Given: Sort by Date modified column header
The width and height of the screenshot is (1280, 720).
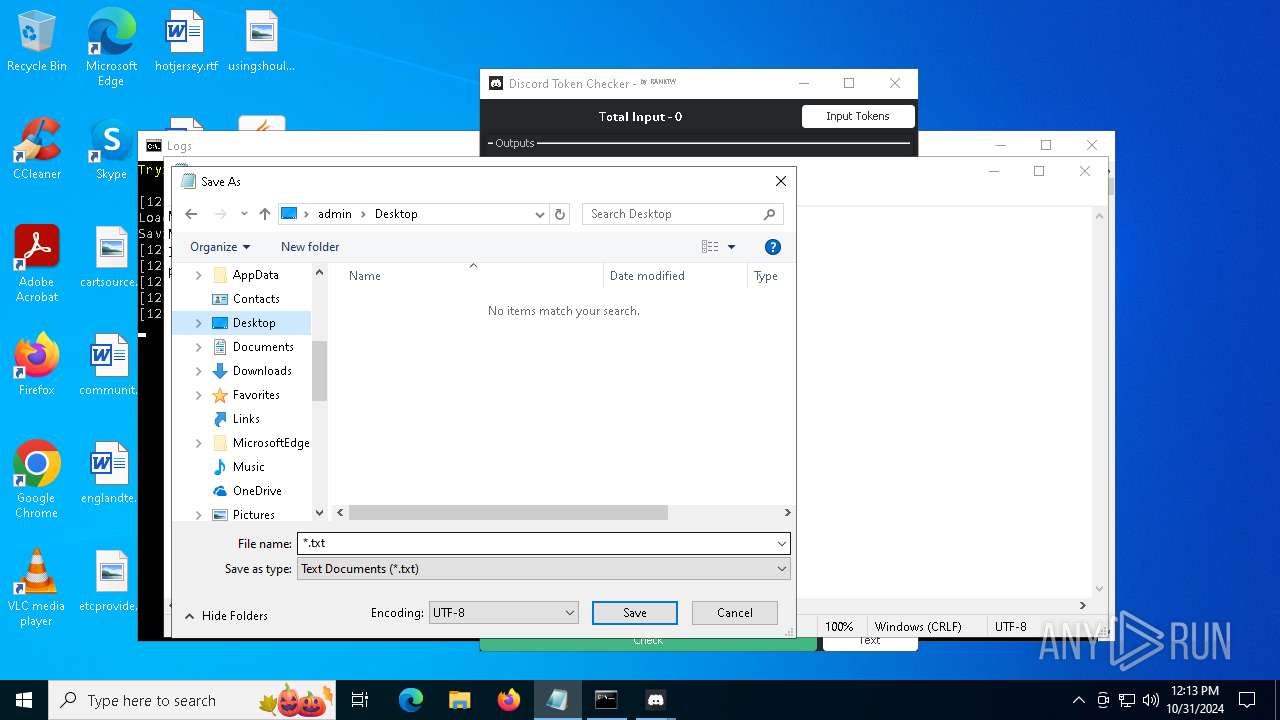Looking at the screenshot, I should (675, 276).
